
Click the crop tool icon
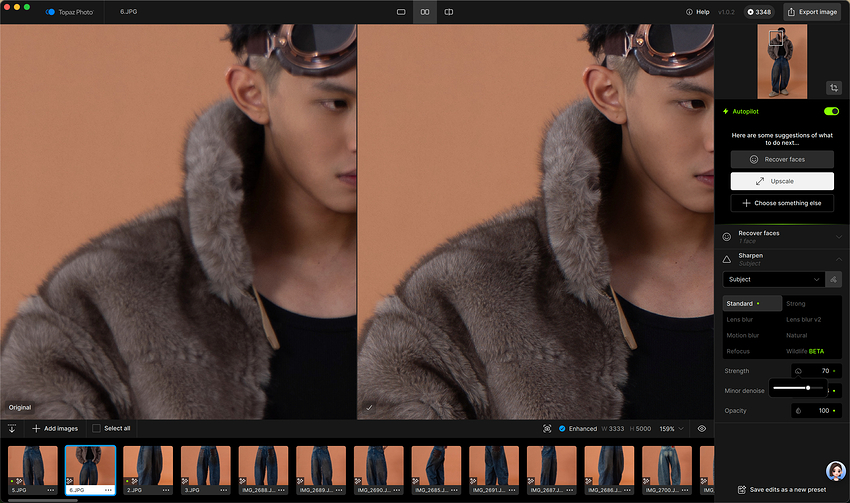click(833, 88)
